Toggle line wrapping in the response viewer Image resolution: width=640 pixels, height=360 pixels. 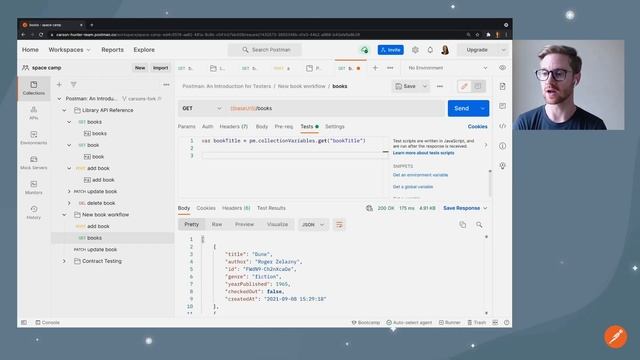pos(339,224)
